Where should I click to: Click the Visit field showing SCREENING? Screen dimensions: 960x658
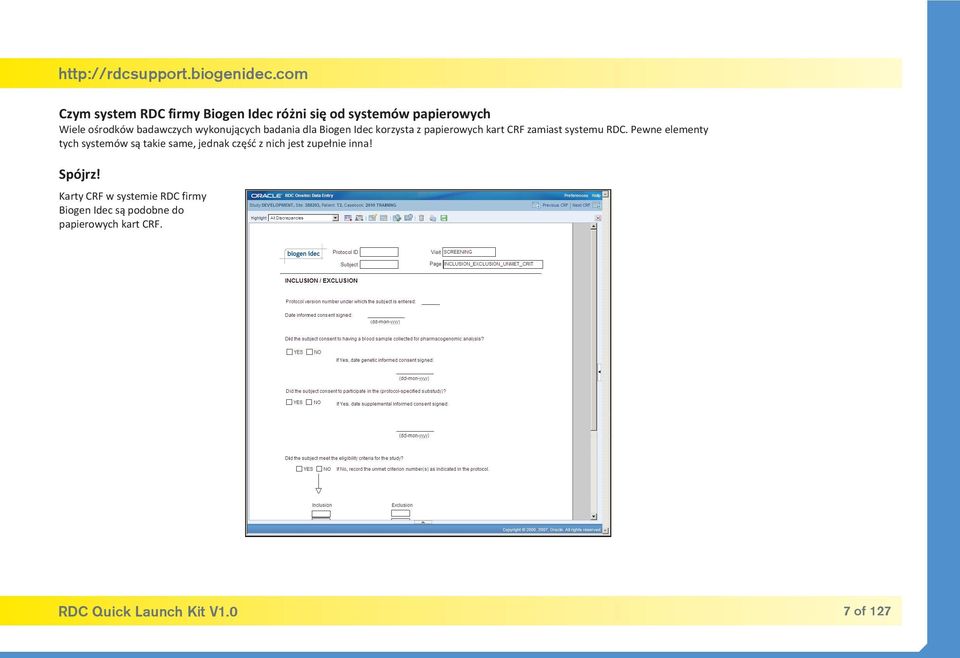(469, 252)
